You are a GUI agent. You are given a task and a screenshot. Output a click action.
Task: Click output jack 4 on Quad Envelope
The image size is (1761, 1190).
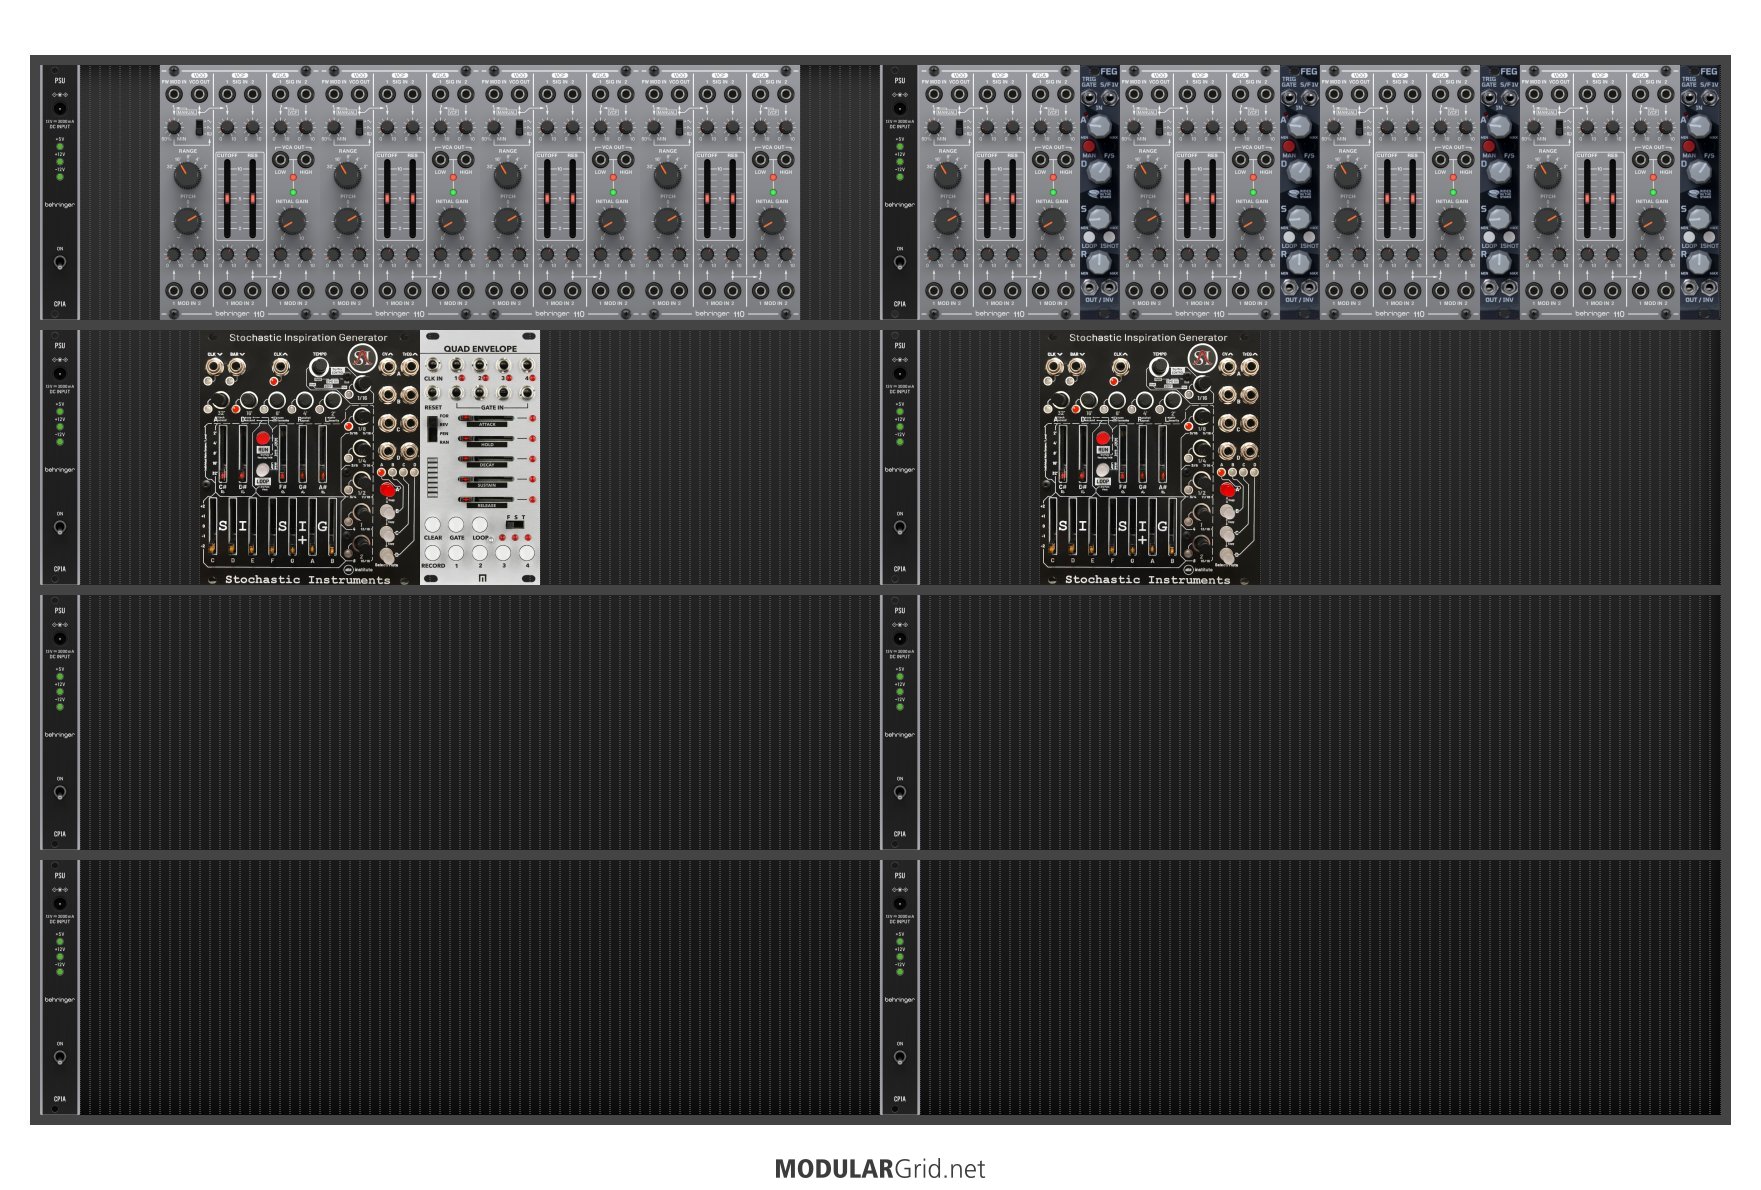tap(527, 366)
